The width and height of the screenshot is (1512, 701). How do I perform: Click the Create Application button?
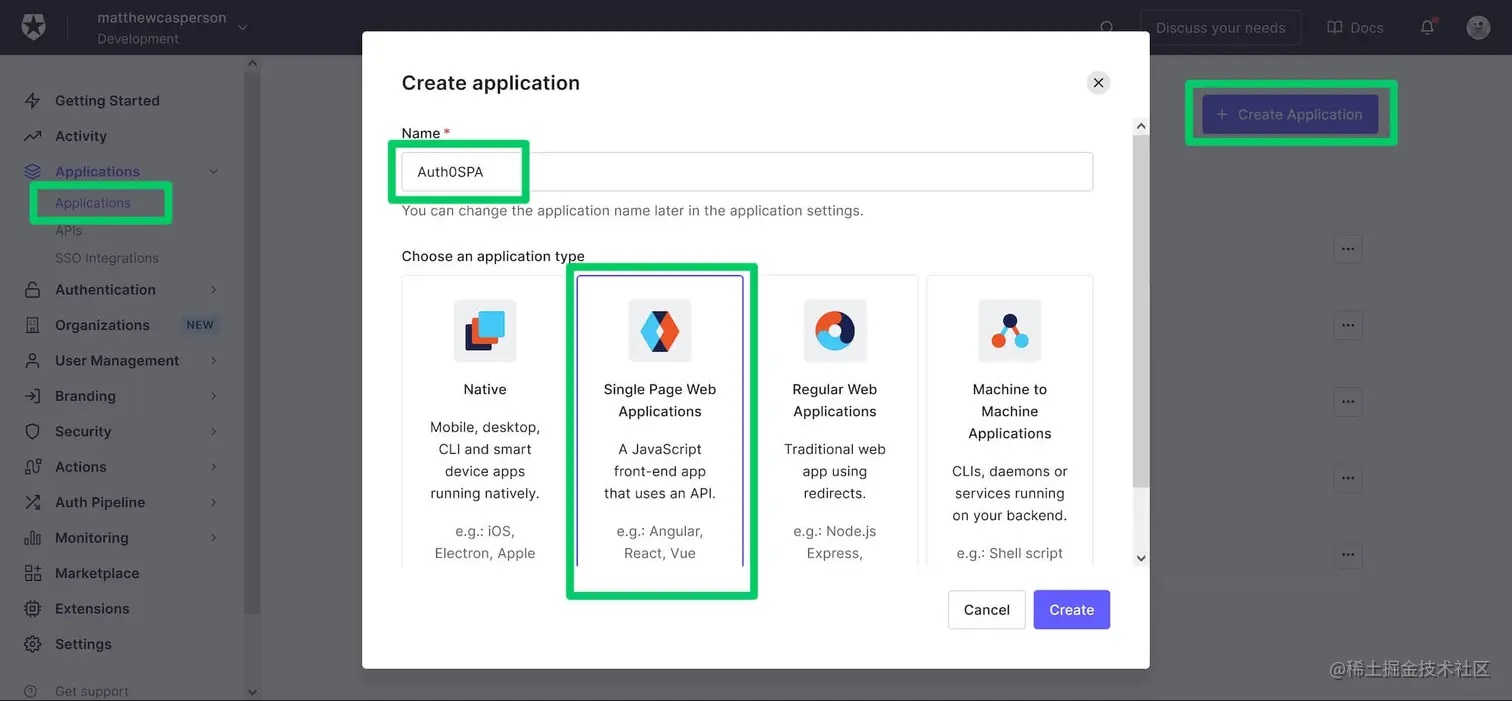pyautogui.click(x=1290, y=114)
